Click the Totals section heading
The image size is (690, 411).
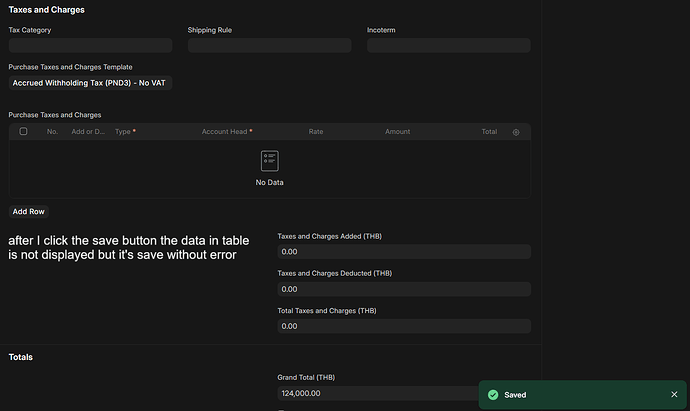21,357
